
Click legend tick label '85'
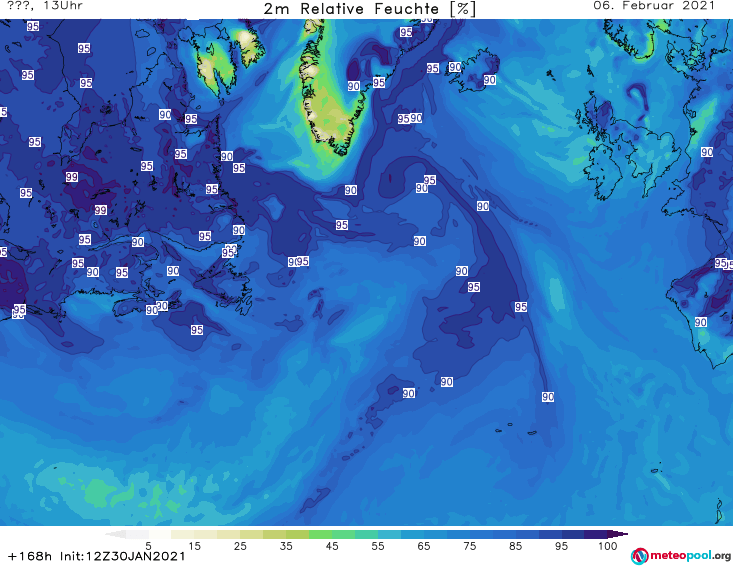(x=516, y=546)
